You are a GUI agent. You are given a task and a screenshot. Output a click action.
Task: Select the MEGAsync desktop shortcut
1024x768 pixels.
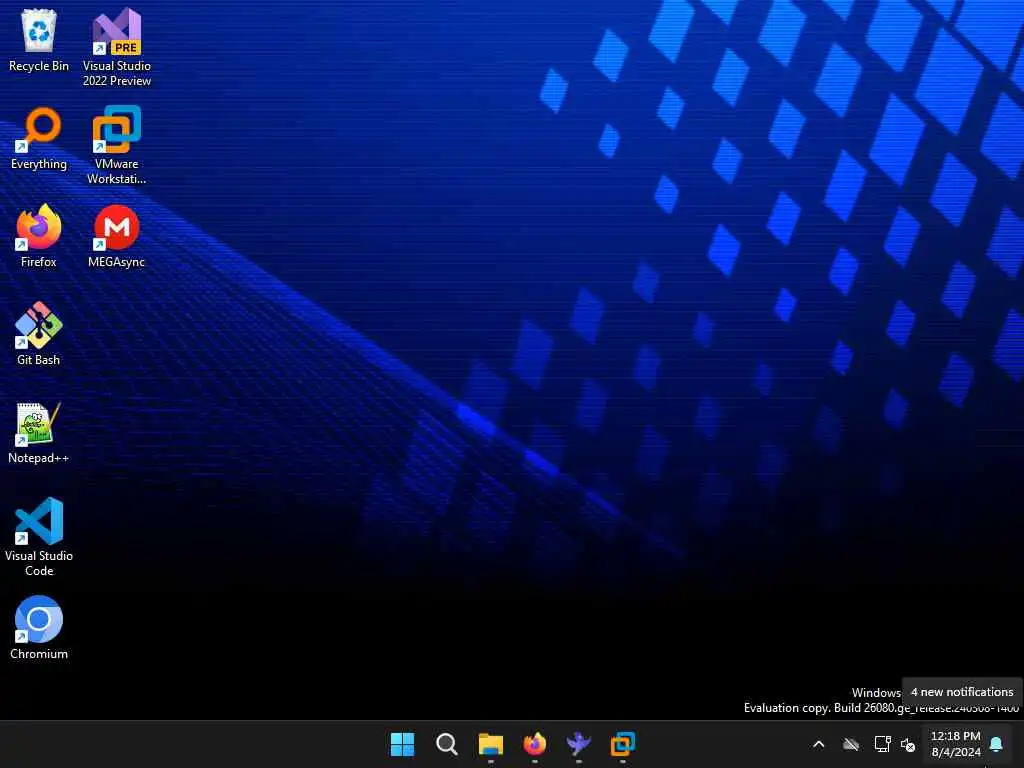[116, 236]
